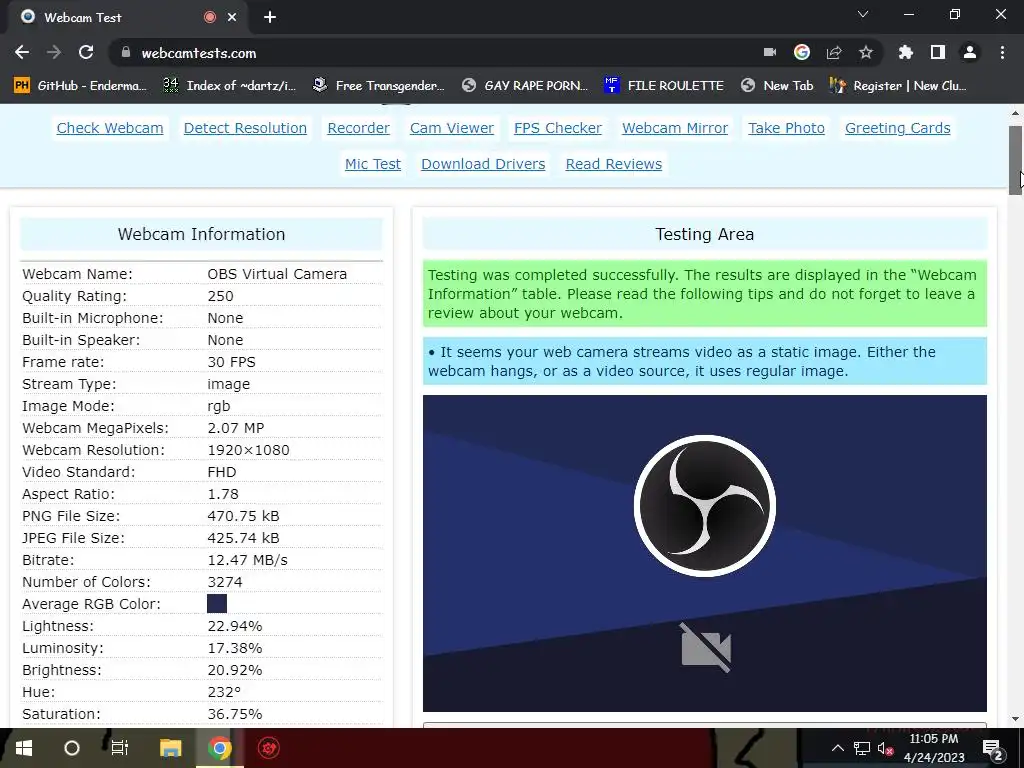Open the GitHub - Enderma bookmark
Image resolution: width=1024 pixels, height=768 pixels.
(80, 86)
